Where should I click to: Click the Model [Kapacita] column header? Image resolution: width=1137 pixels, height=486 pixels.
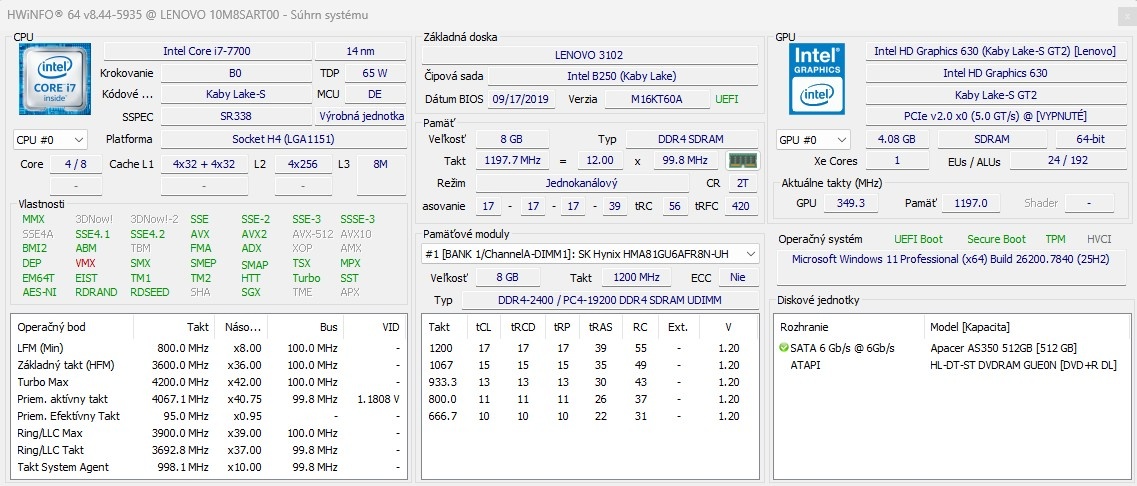pos(1027,327)
